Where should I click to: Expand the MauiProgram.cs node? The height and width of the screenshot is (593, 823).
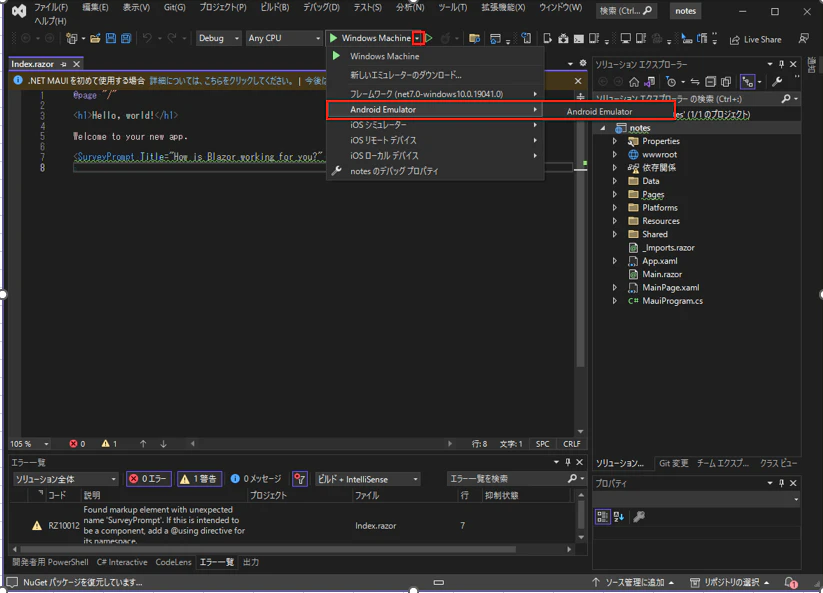pyautogui.click(x=615, y=301)
